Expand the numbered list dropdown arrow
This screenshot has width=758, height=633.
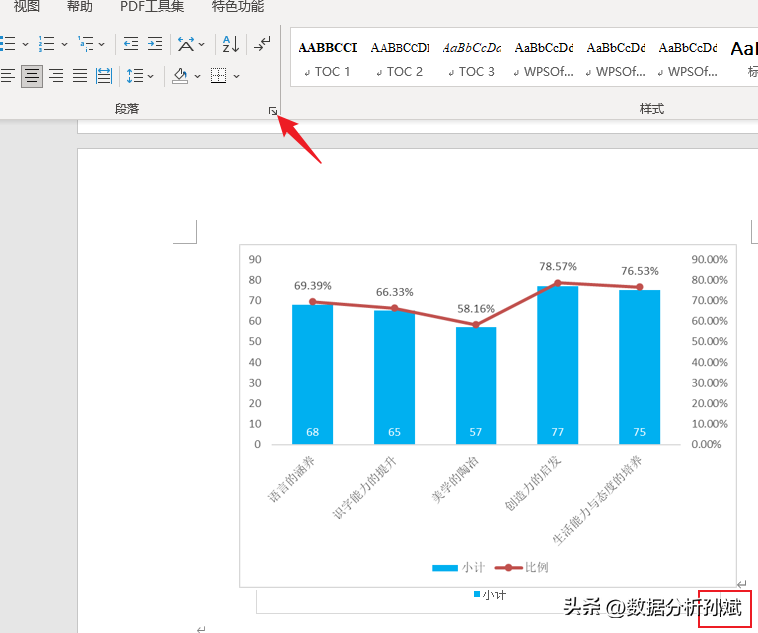coord(65,44)
